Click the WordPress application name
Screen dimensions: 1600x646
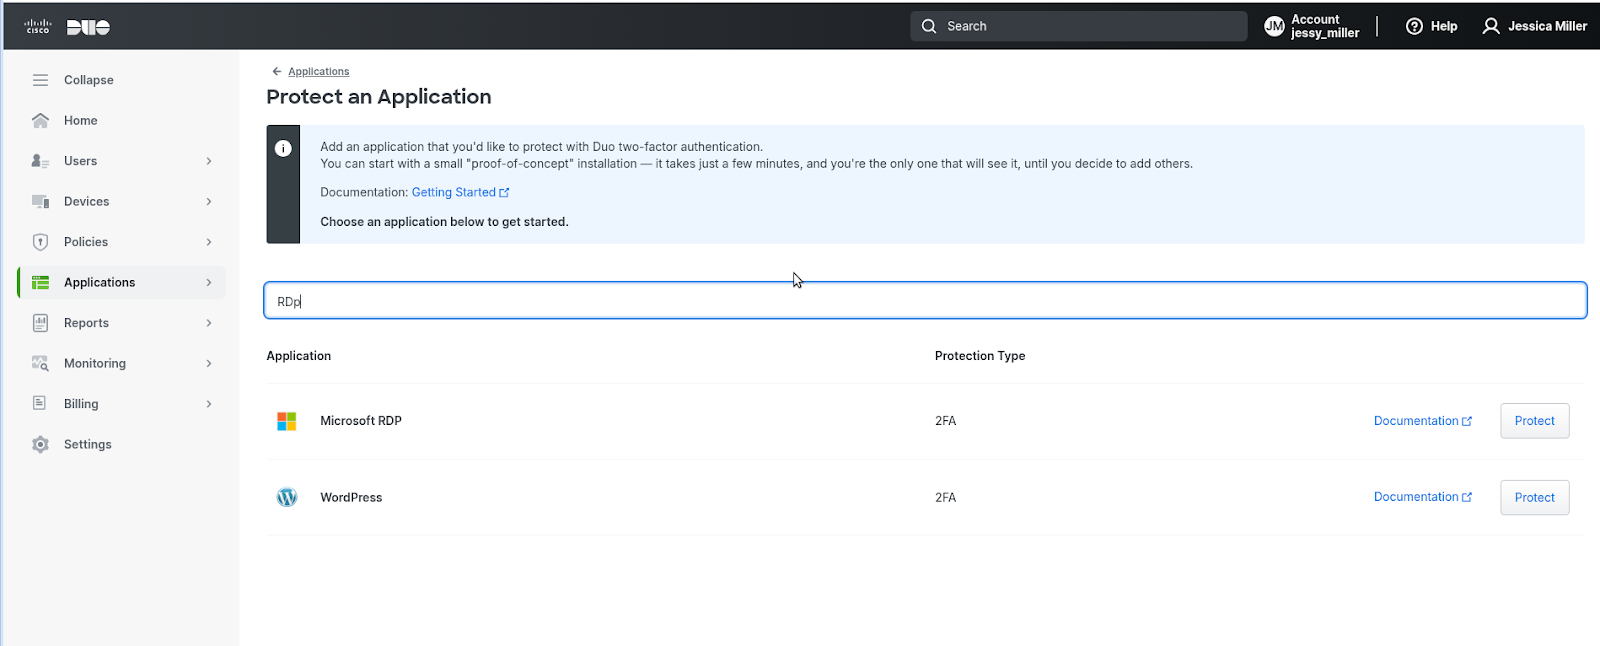(351, 498)
